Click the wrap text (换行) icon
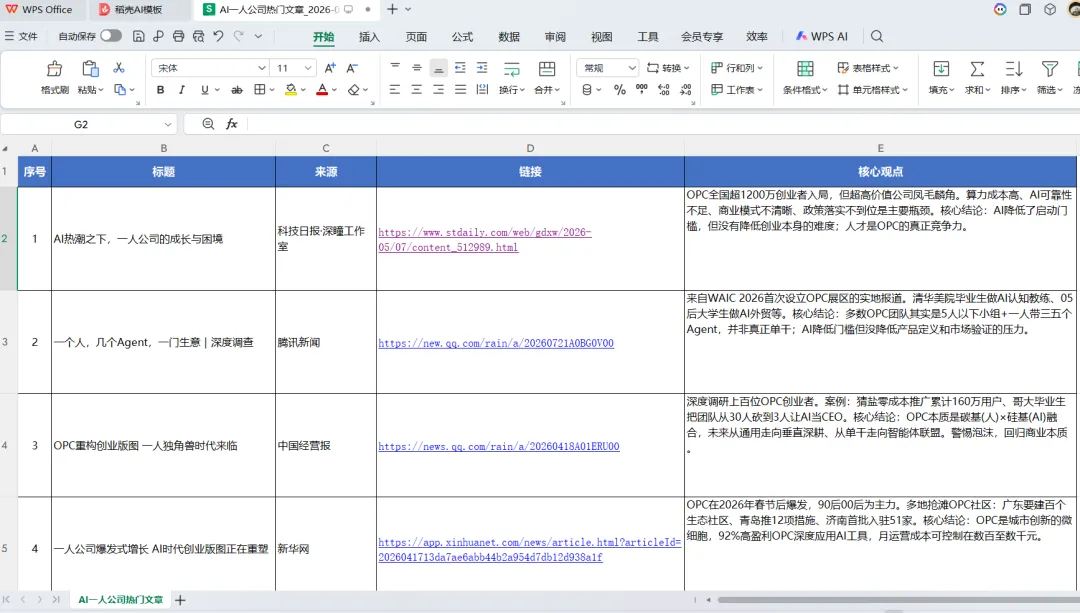Image resolution: width=1080 pixels, height=613 pixels. 512,68
